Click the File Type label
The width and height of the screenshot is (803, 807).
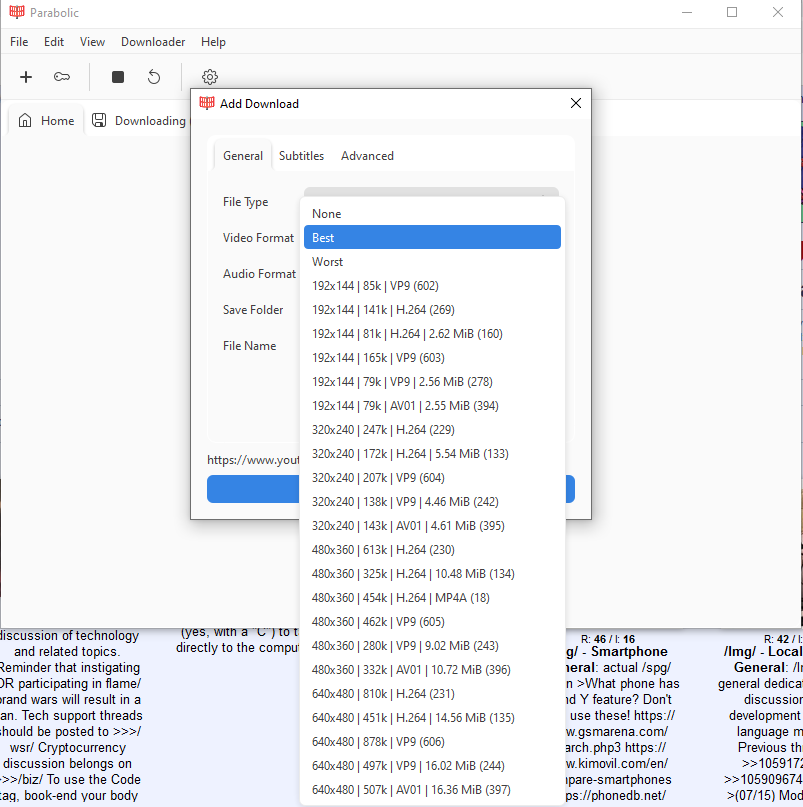pos(245,202)
